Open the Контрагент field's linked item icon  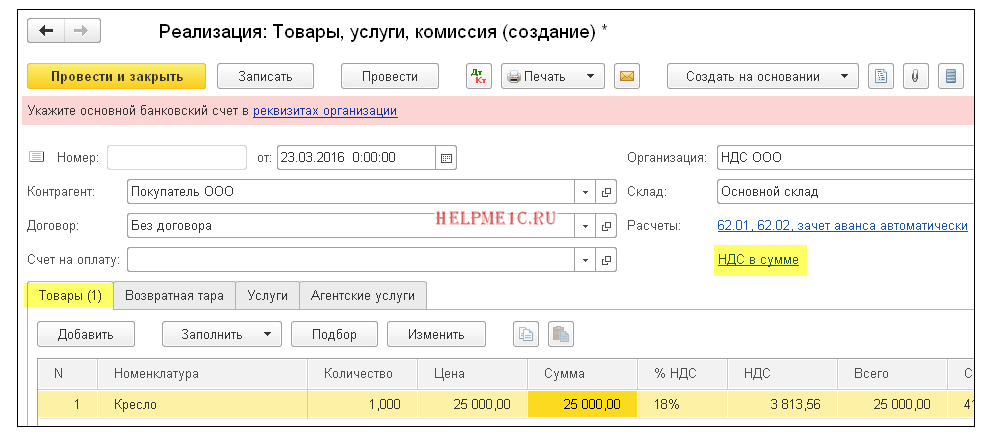tap(606, 192)
